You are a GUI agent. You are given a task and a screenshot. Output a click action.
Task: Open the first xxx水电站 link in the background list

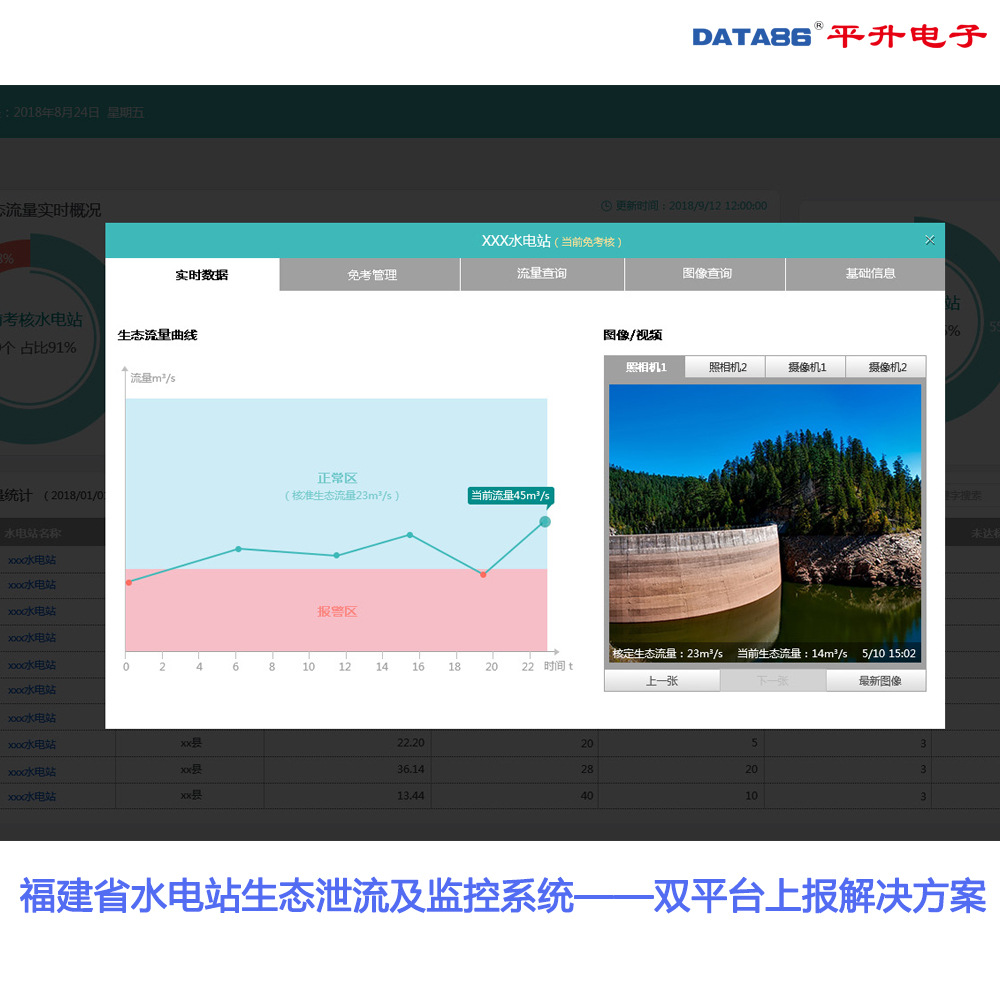(32, 559)
